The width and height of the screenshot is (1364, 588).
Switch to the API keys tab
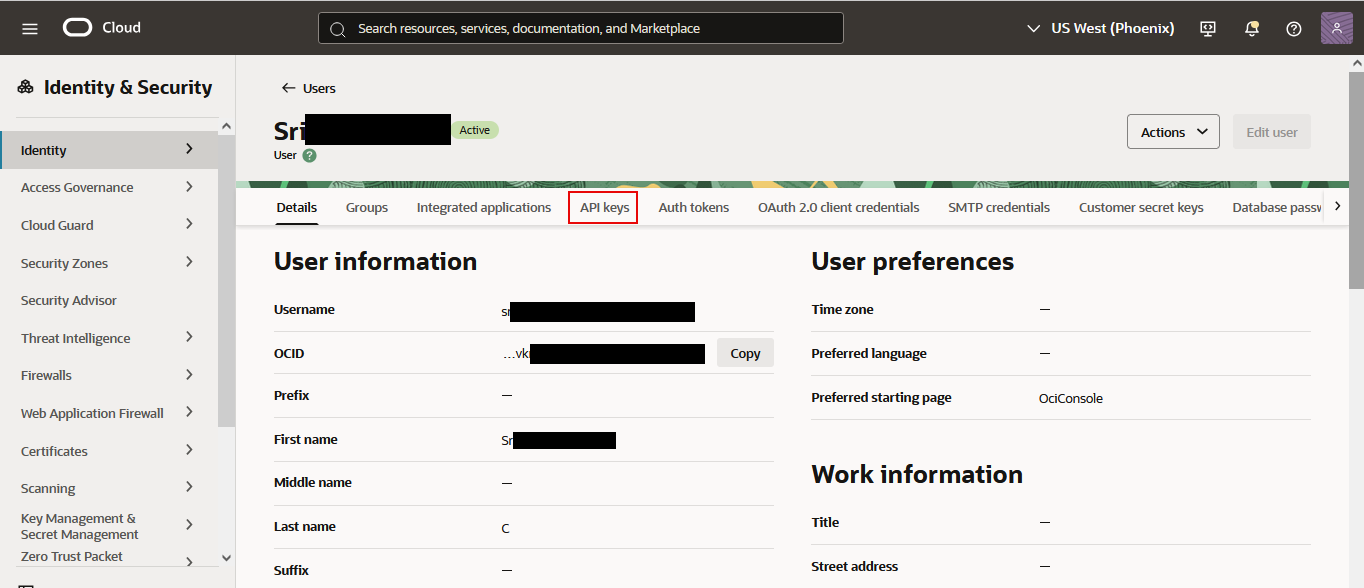604,208
